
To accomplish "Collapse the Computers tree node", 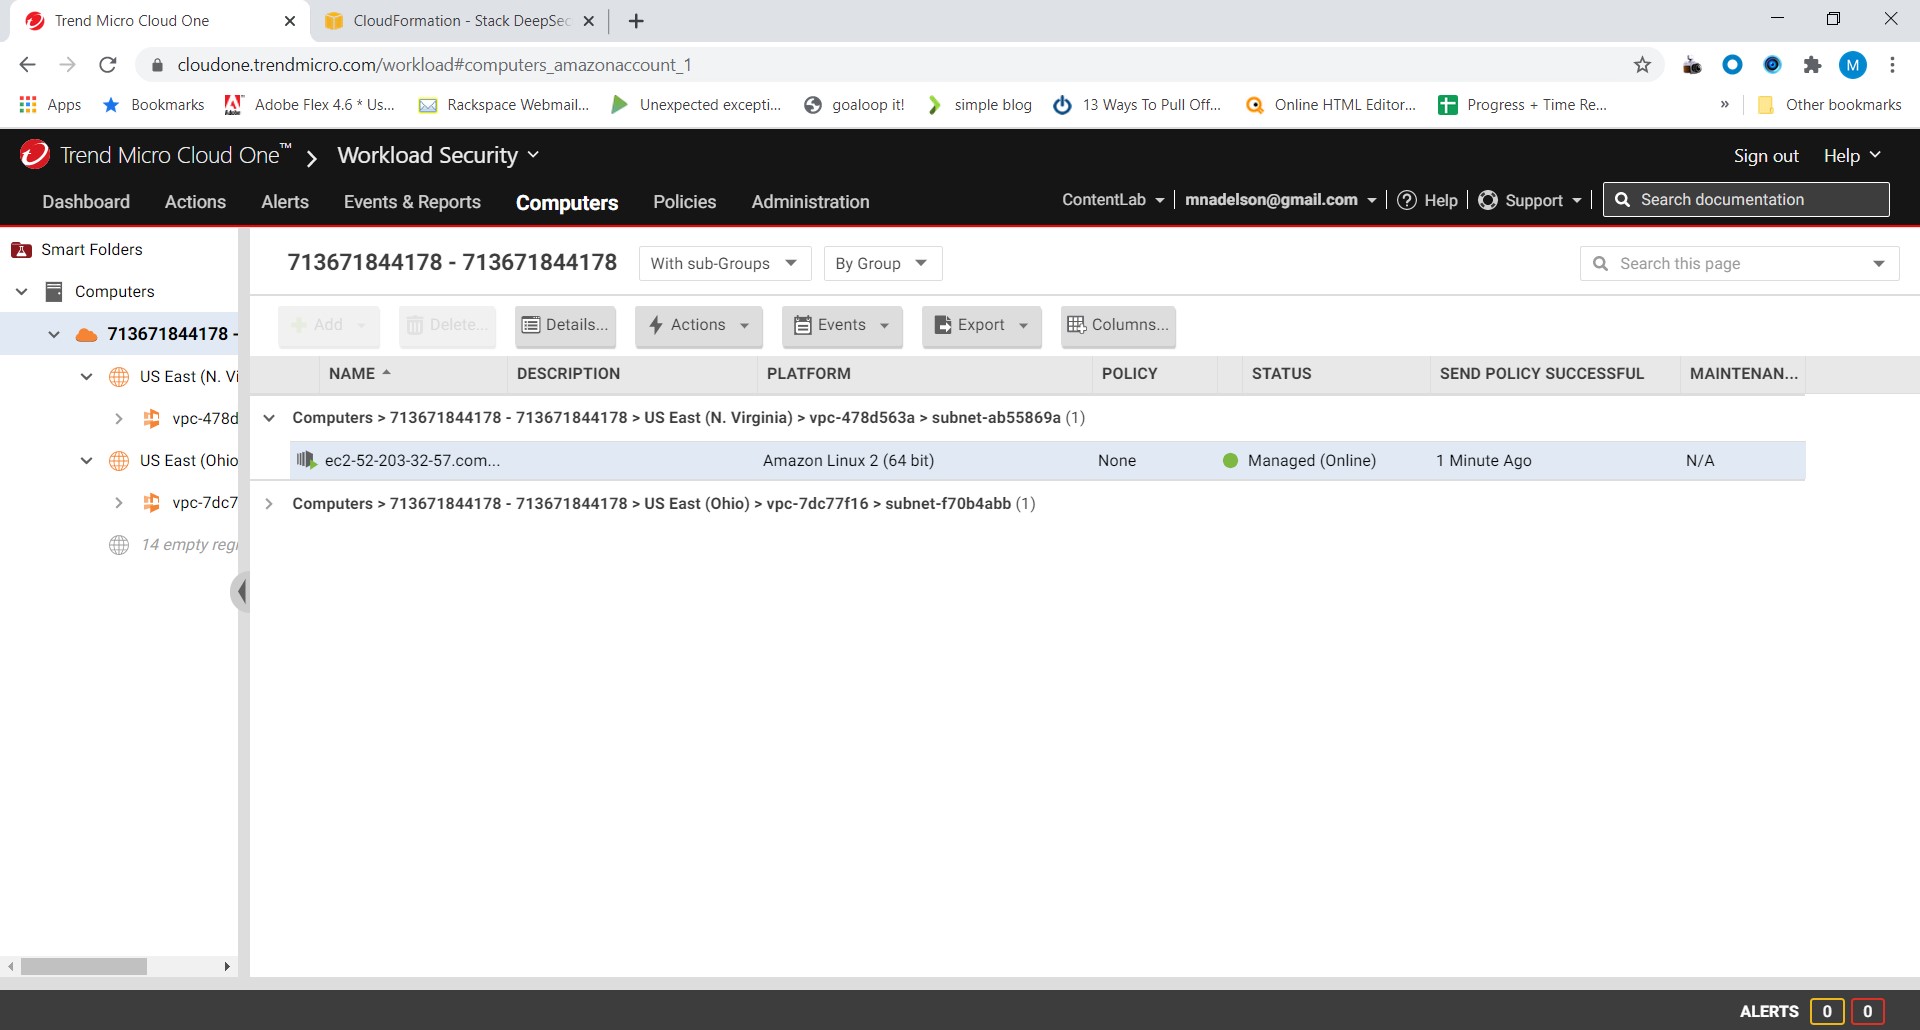I will point(22,292).
